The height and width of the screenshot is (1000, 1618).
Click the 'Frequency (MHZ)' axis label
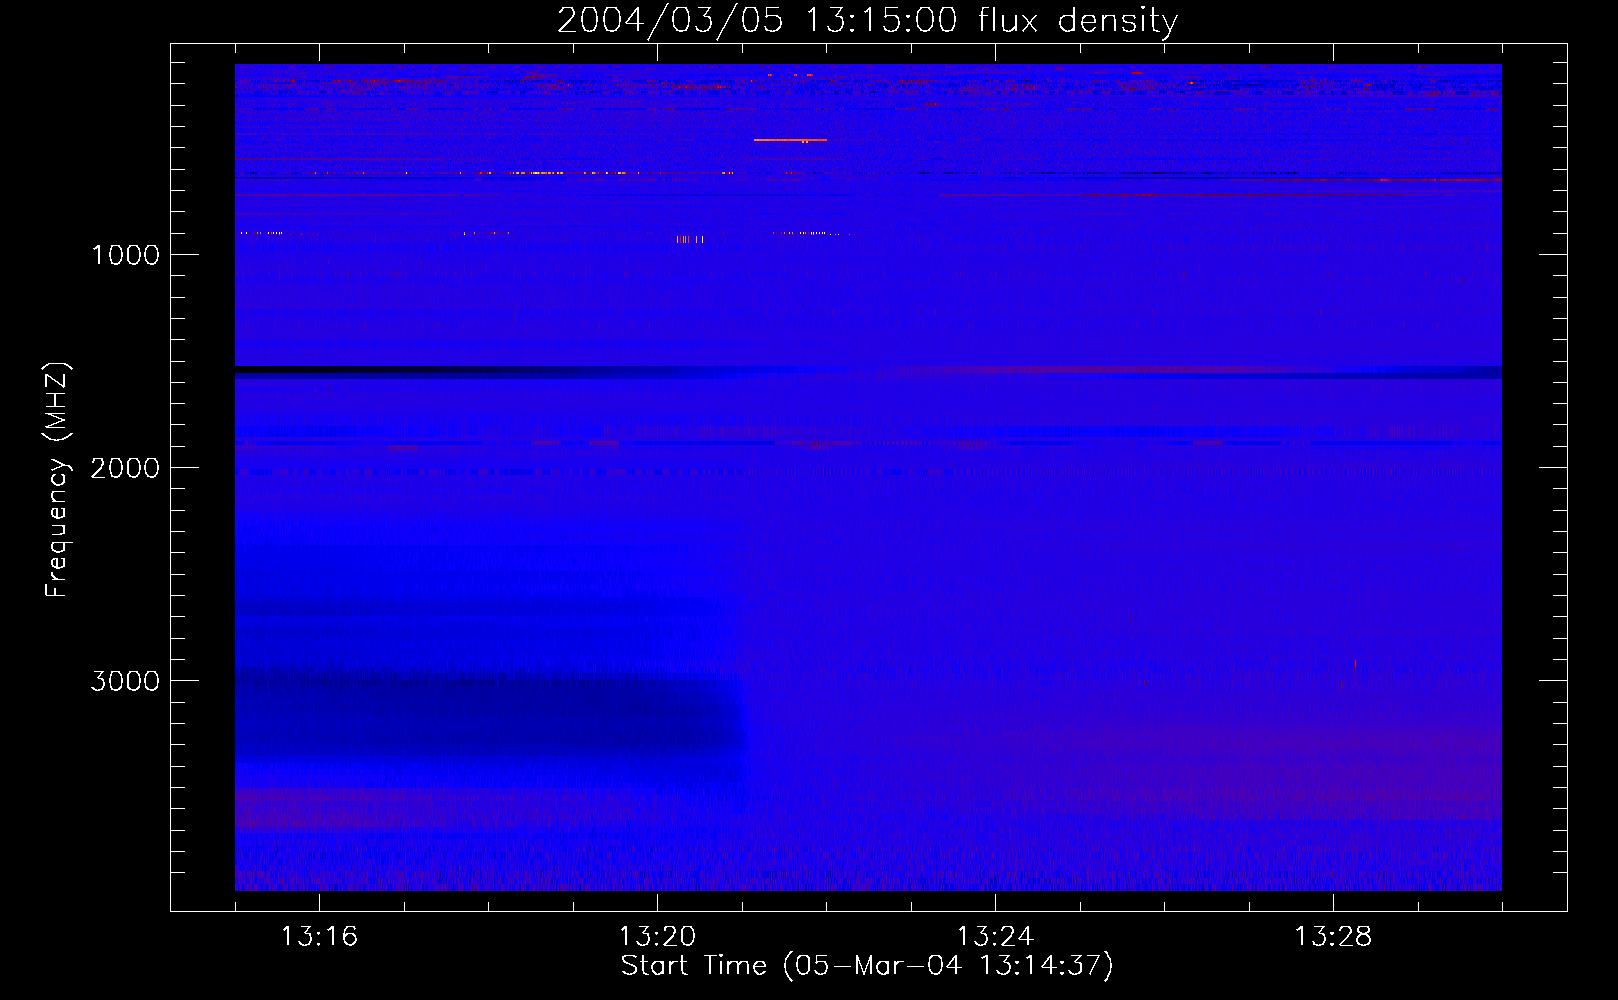[58, 480]
